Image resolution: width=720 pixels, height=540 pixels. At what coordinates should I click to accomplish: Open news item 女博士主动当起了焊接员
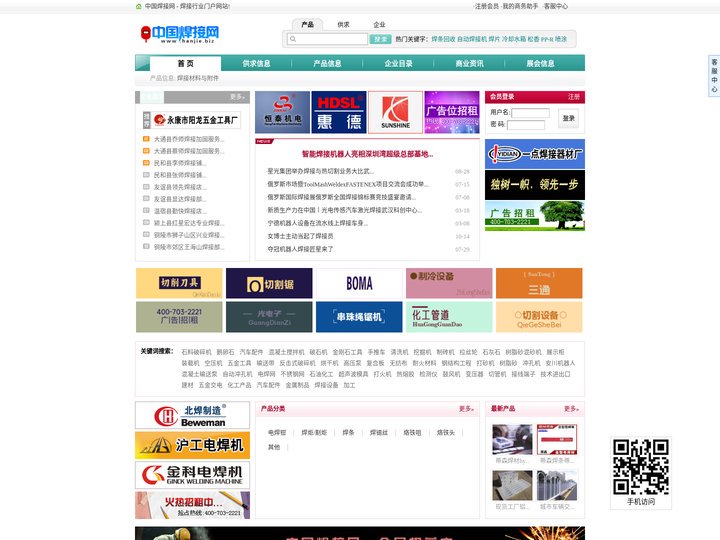pyautogui.click(x=300, y=236)
